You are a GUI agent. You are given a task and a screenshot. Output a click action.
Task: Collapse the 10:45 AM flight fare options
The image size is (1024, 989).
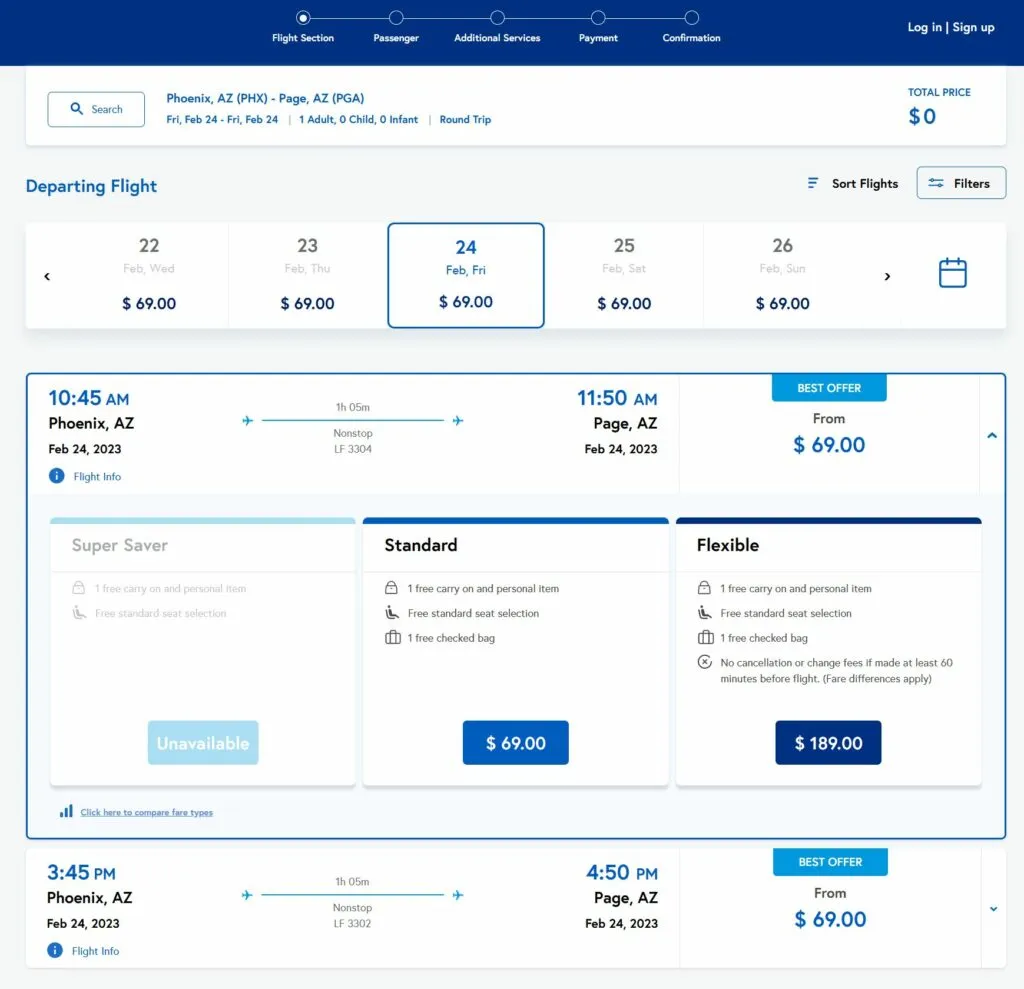[x=992, y=435]
